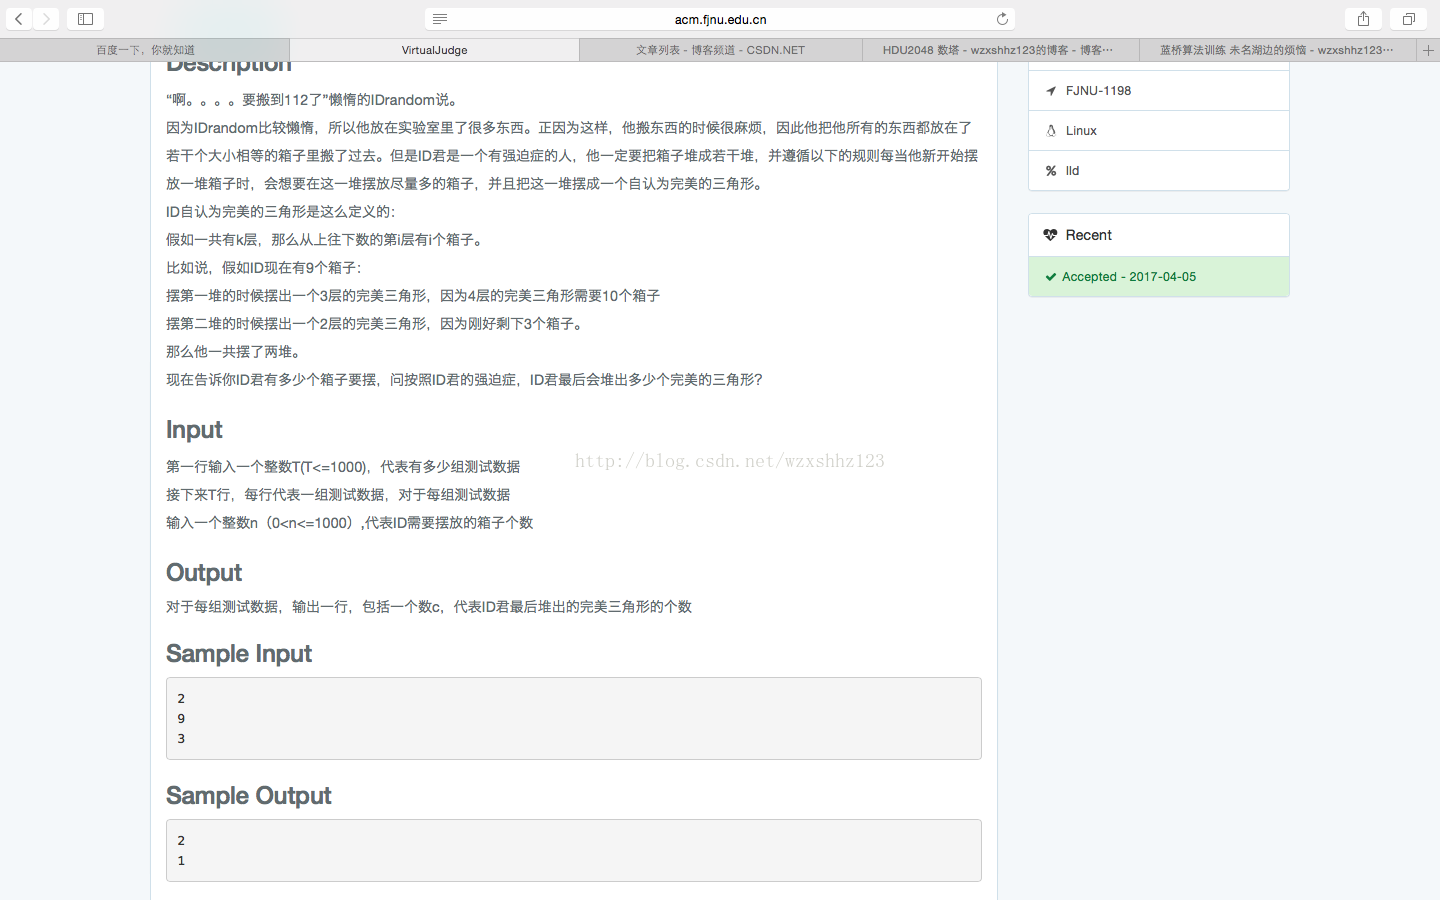Viewport: 1440px width, 900px height.
Task: Click the line 接下来T行,每行代表一组测试数据
Action: [338, 495]
